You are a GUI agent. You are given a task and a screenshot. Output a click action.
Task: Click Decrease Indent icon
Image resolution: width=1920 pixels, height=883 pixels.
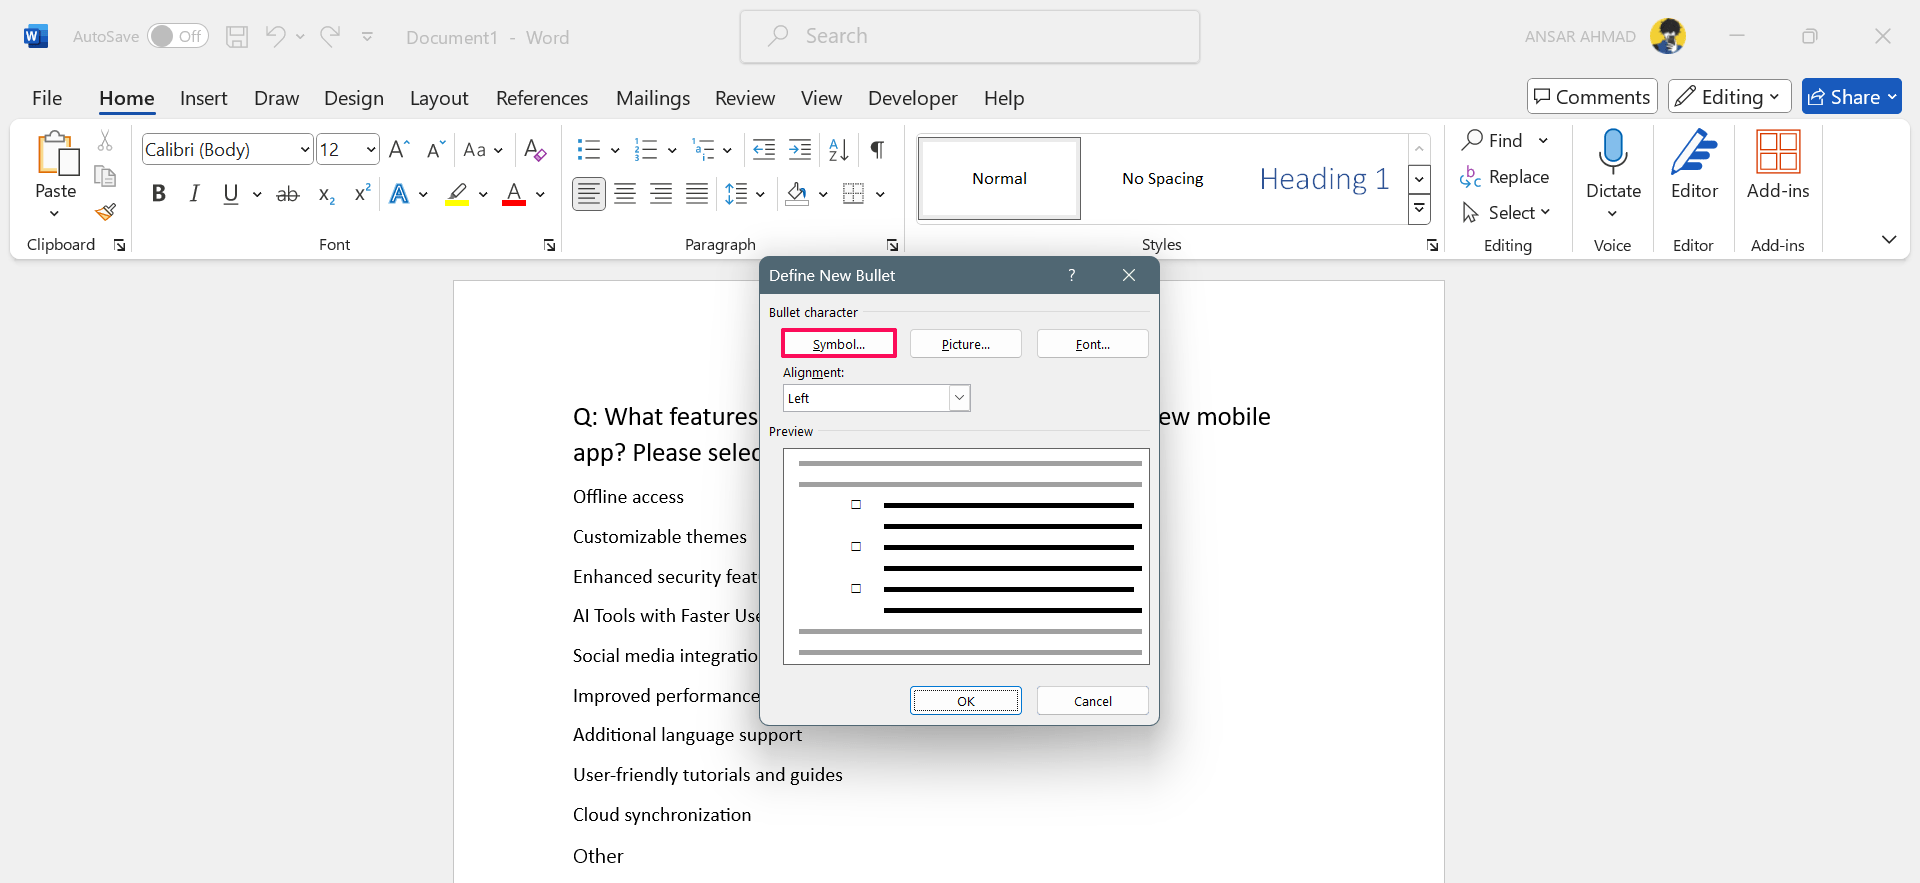coord(764,149)
